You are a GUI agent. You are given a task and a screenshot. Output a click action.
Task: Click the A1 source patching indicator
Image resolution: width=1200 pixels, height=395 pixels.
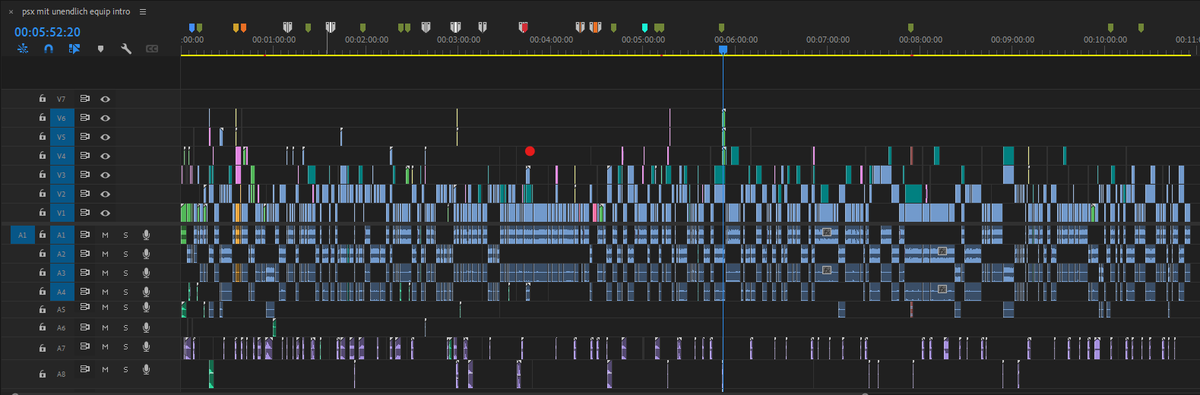[21, 234]
